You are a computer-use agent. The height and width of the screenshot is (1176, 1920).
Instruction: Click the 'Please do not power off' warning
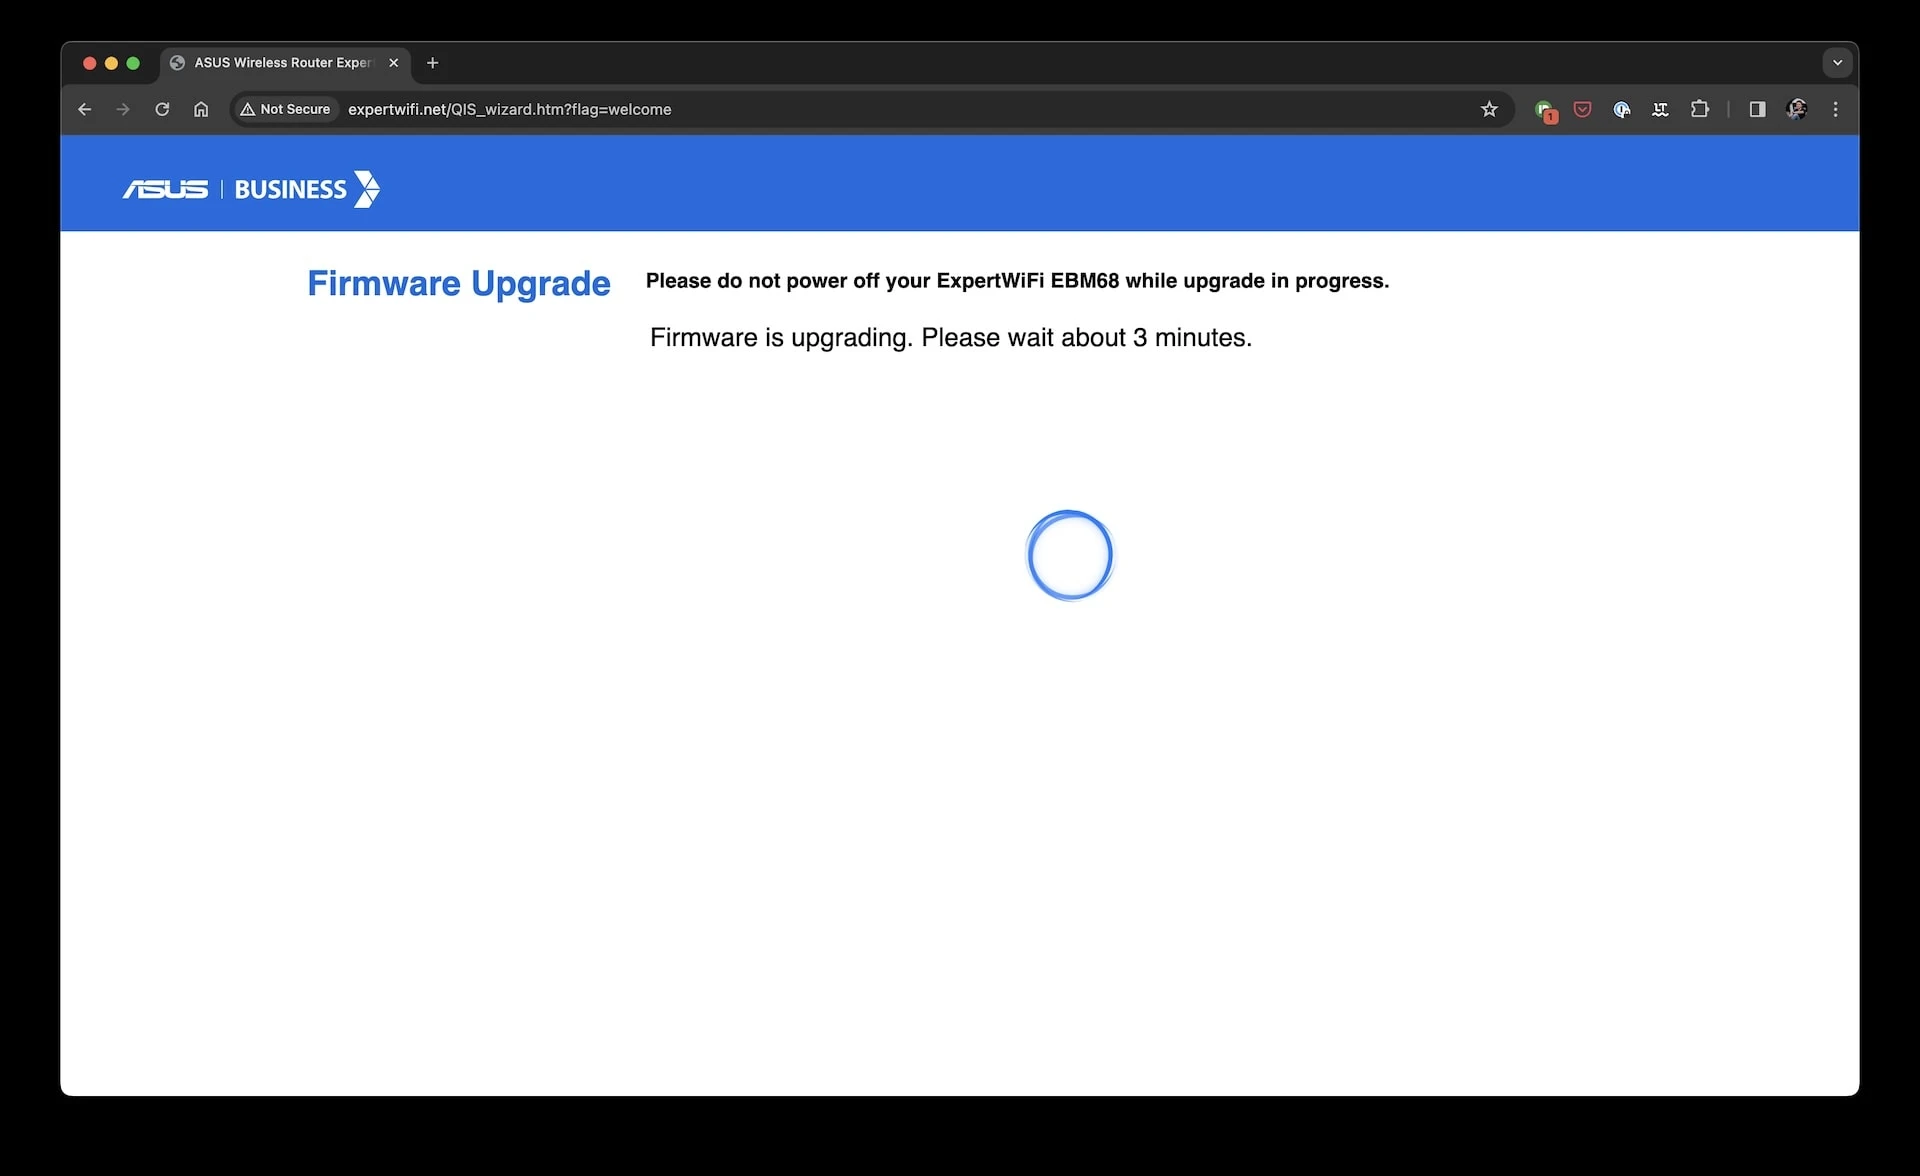click(x=1017, y=281)
